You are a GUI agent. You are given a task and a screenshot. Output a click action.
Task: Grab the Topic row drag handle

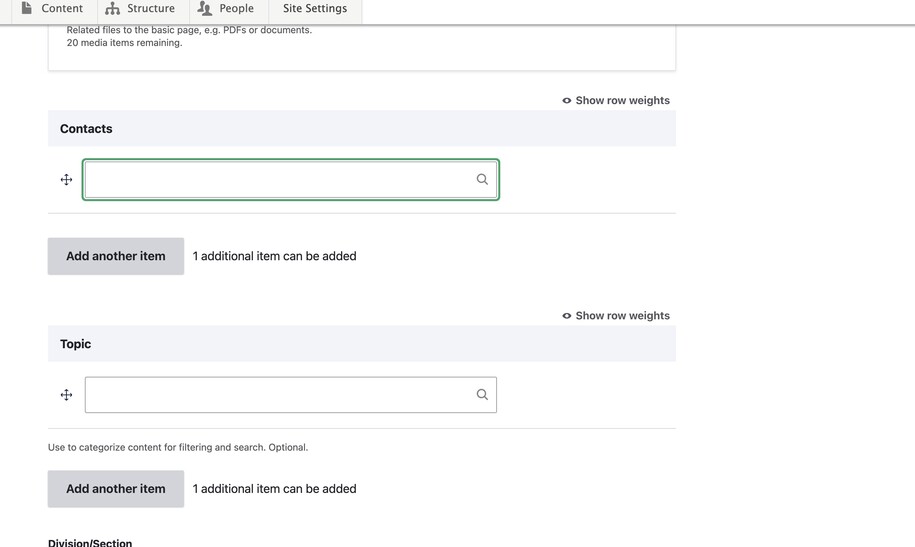(66, 395)
